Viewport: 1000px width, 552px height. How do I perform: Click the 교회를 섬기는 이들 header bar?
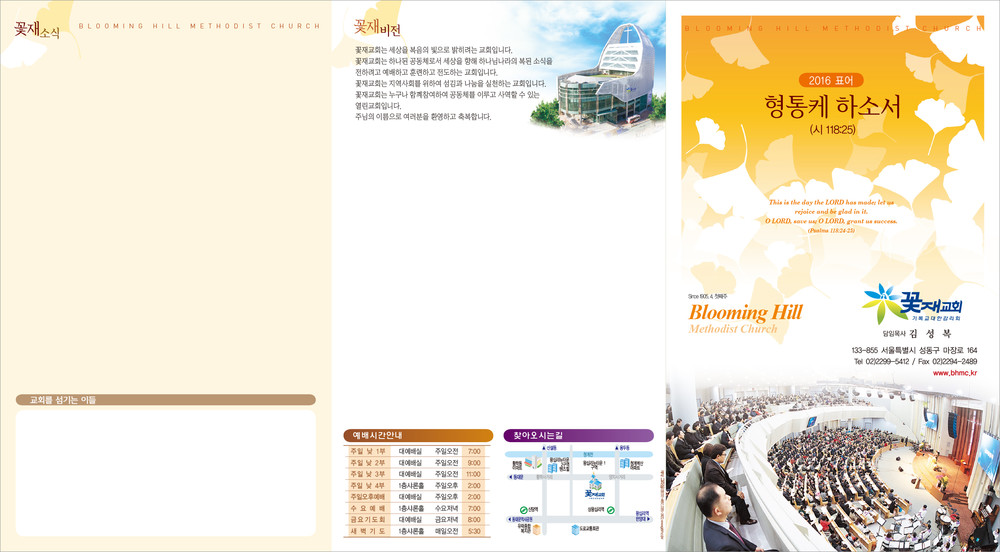(165, 400)
